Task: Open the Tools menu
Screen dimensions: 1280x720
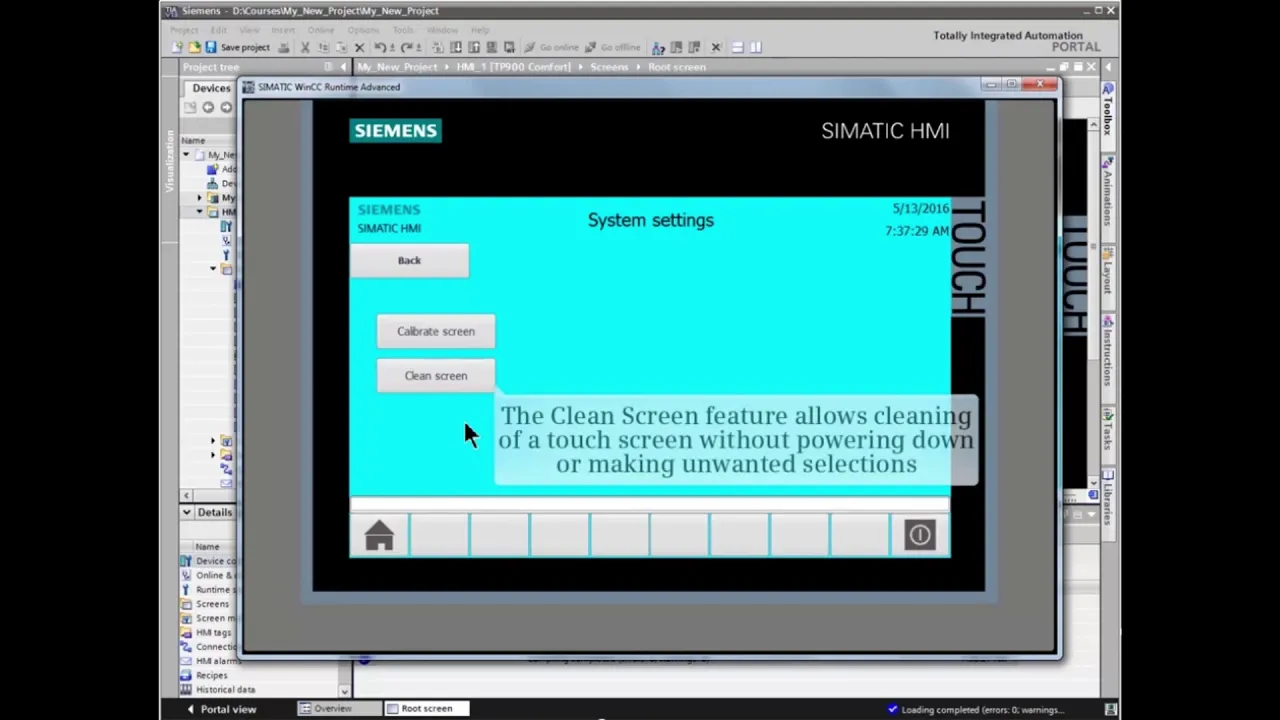Action: click(403, 30)
